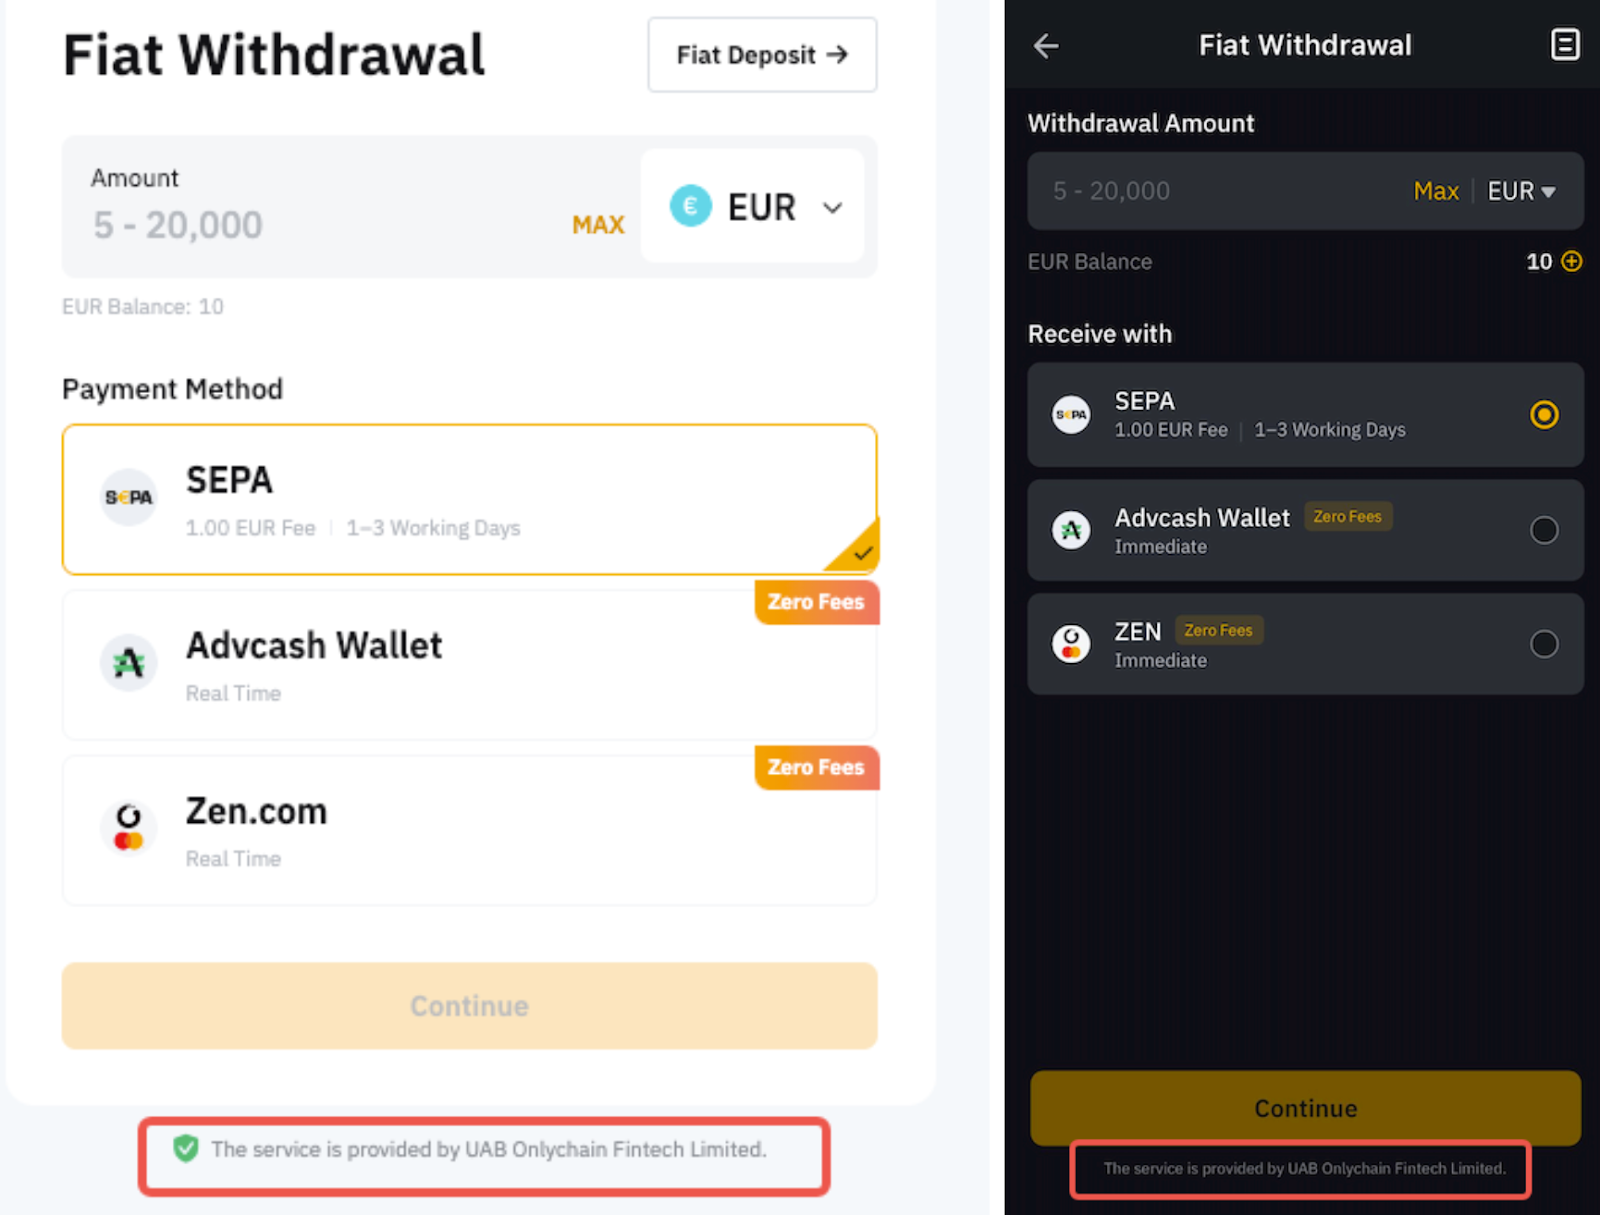
Task: Click the back arrow in mobile header
Action: [x=1046, y=46]
